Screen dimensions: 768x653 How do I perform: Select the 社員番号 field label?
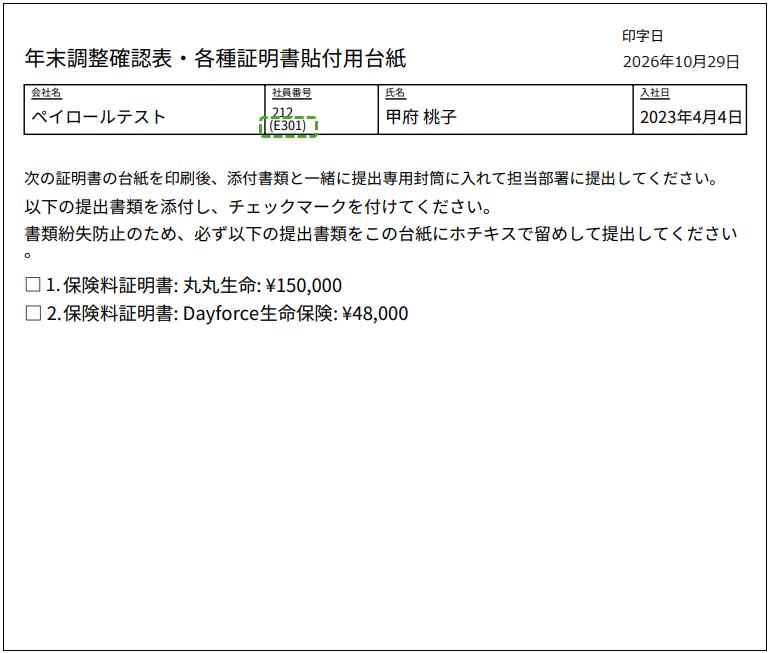(291, 93)
